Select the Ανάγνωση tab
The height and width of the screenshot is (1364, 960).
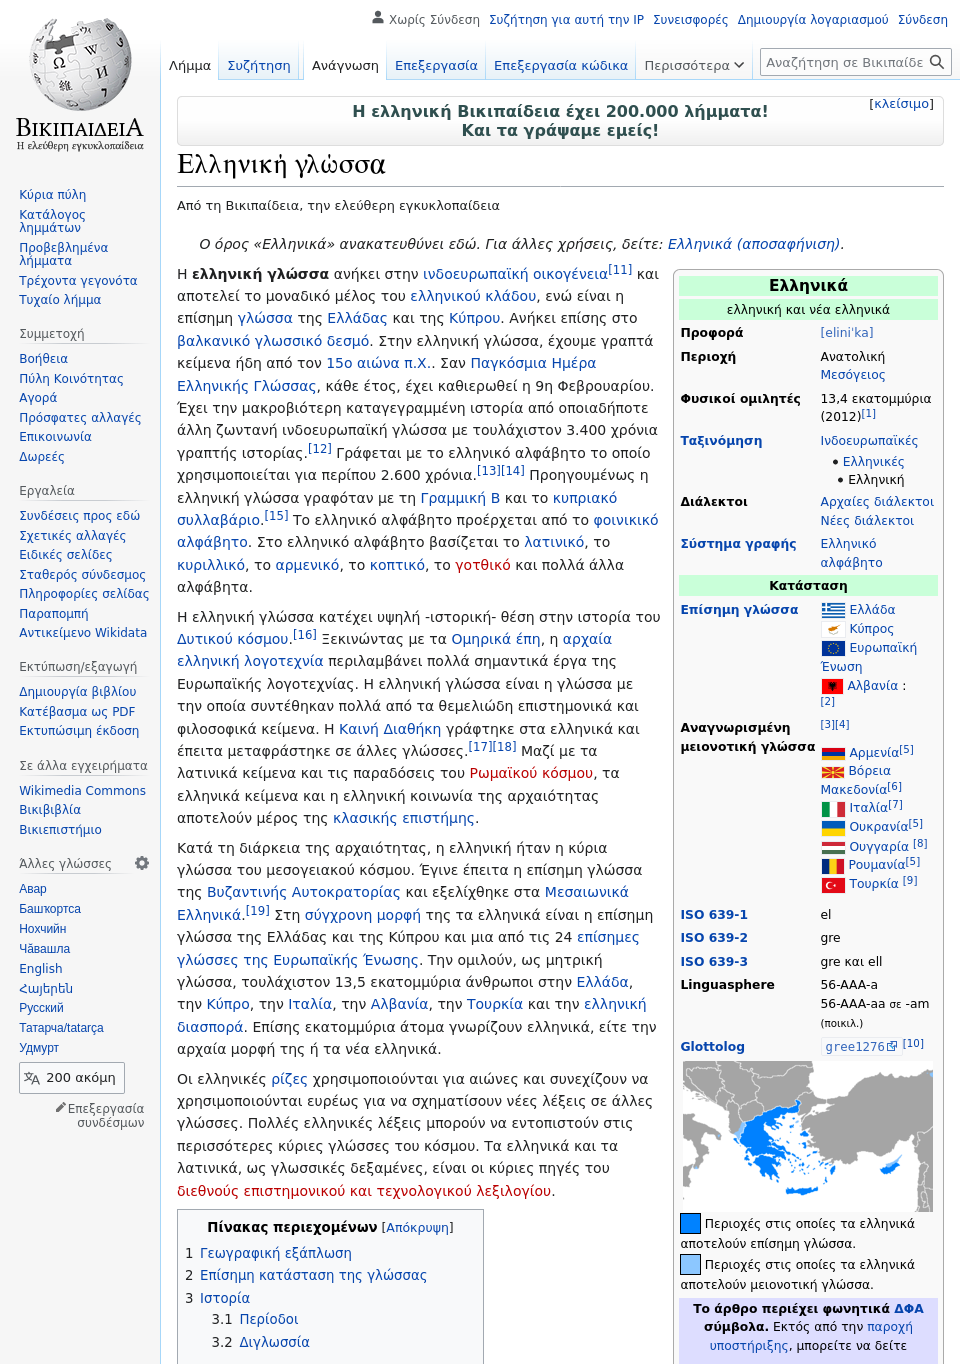coord(345,65)
